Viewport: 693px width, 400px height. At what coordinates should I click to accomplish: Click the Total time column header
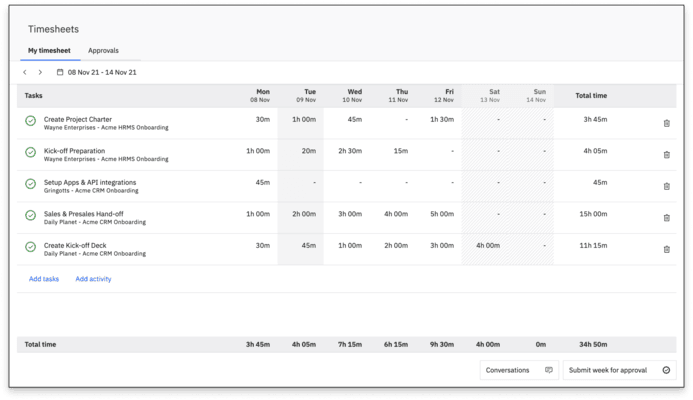(591, 95)
